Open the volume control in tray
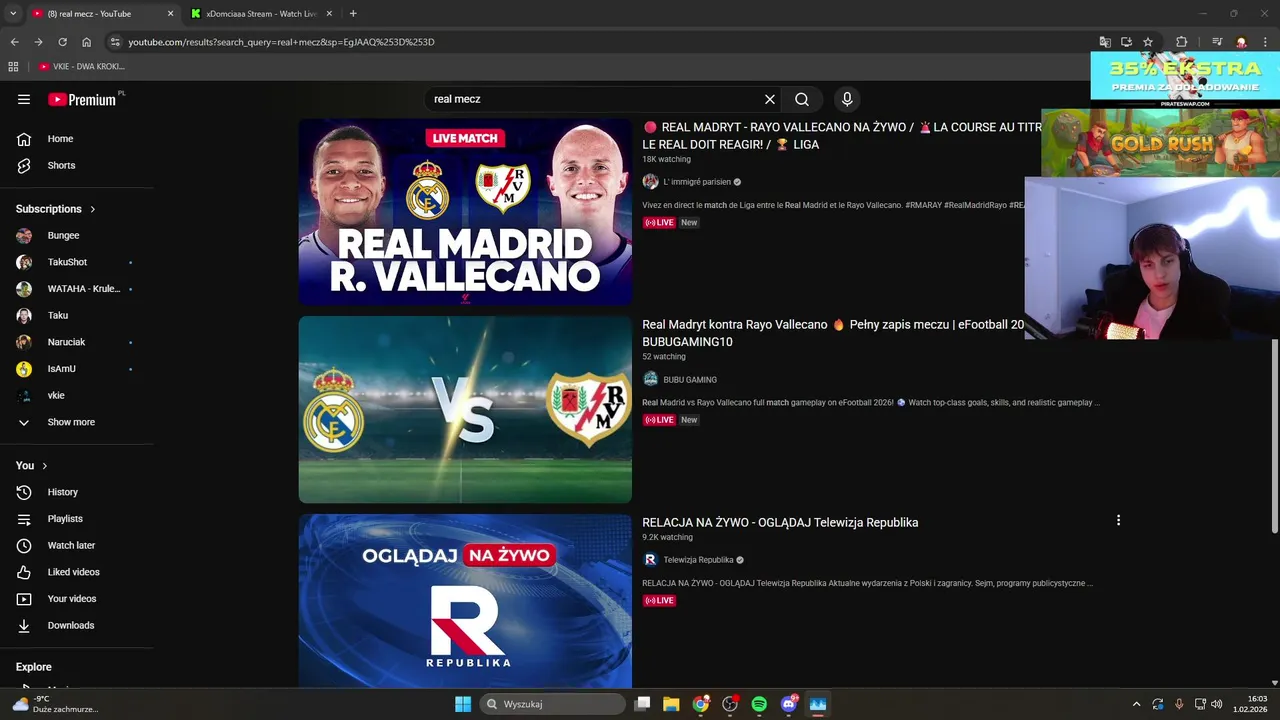This screenshot has height=720, width=1280. coord(1217,704)
